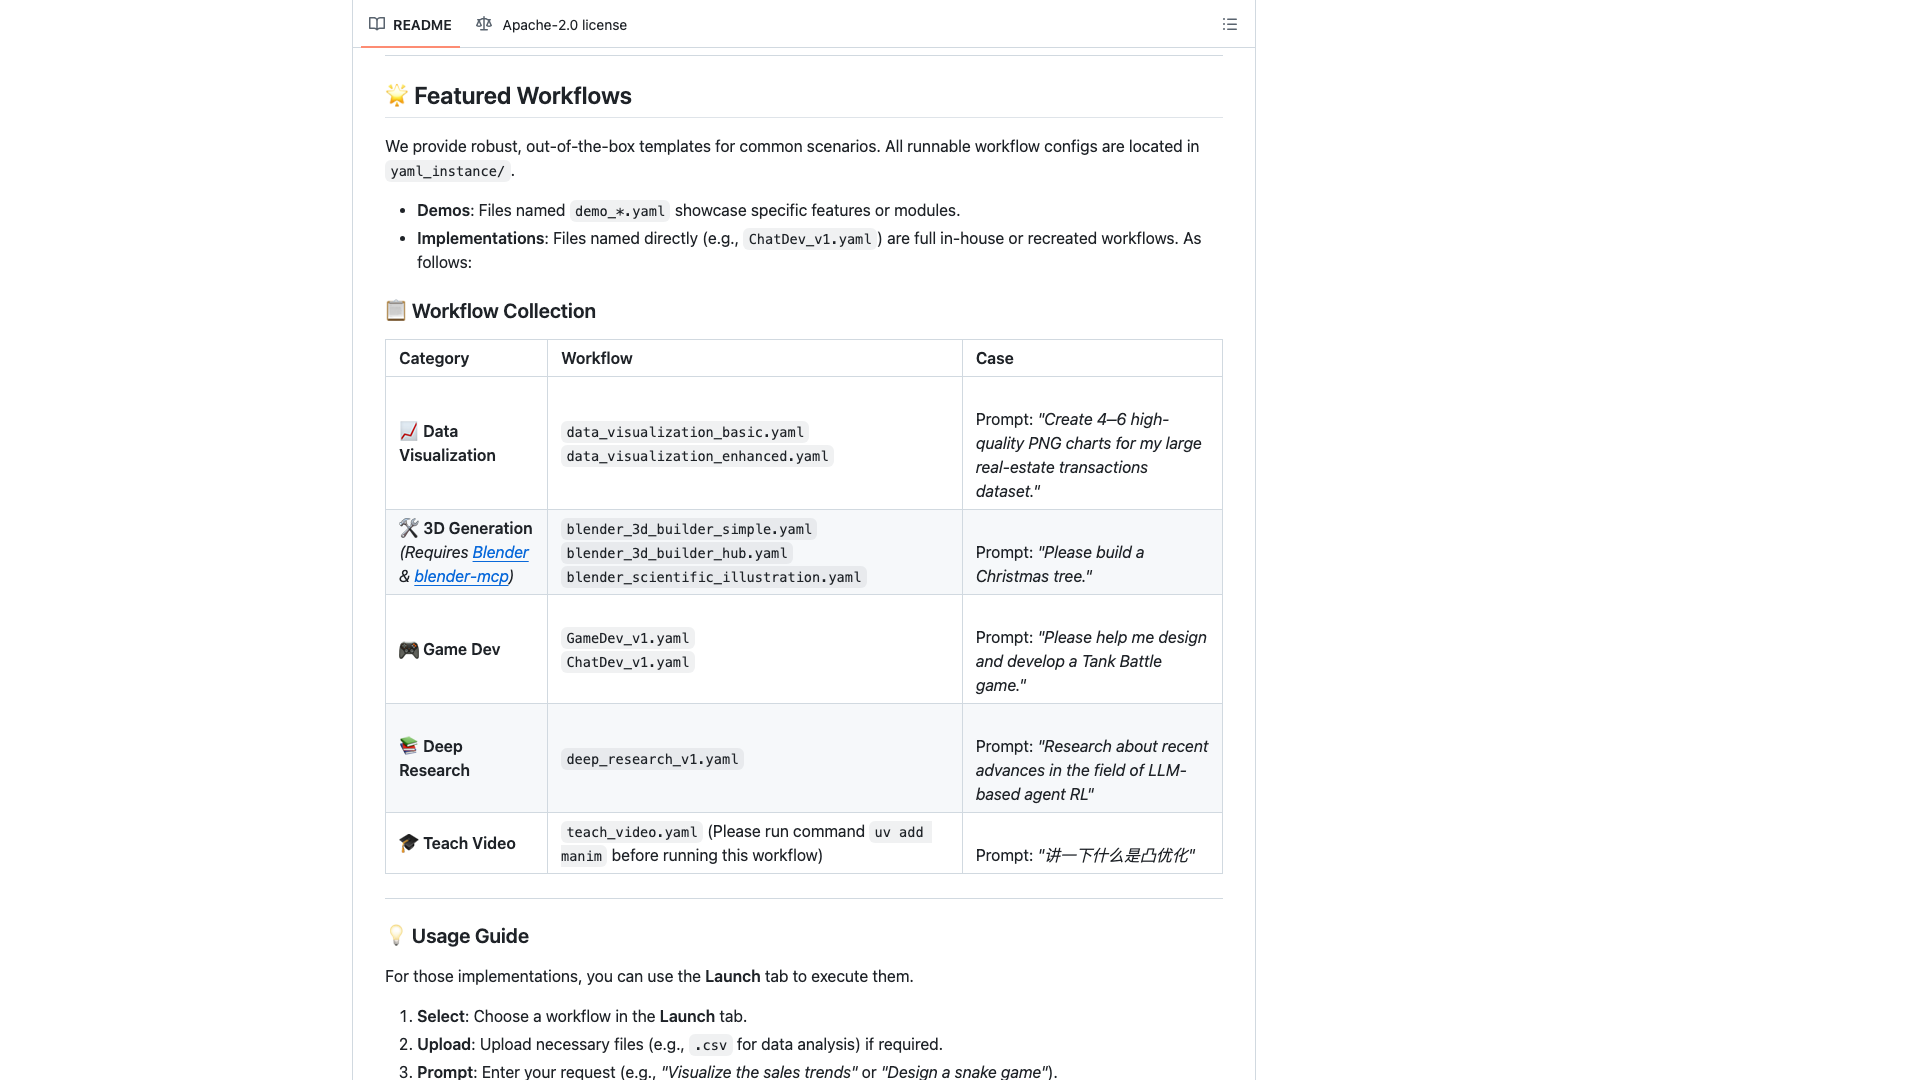The height and width of the screenshot is (1080, 1920).
Task: Click the license scale icon
Action: 484,24
